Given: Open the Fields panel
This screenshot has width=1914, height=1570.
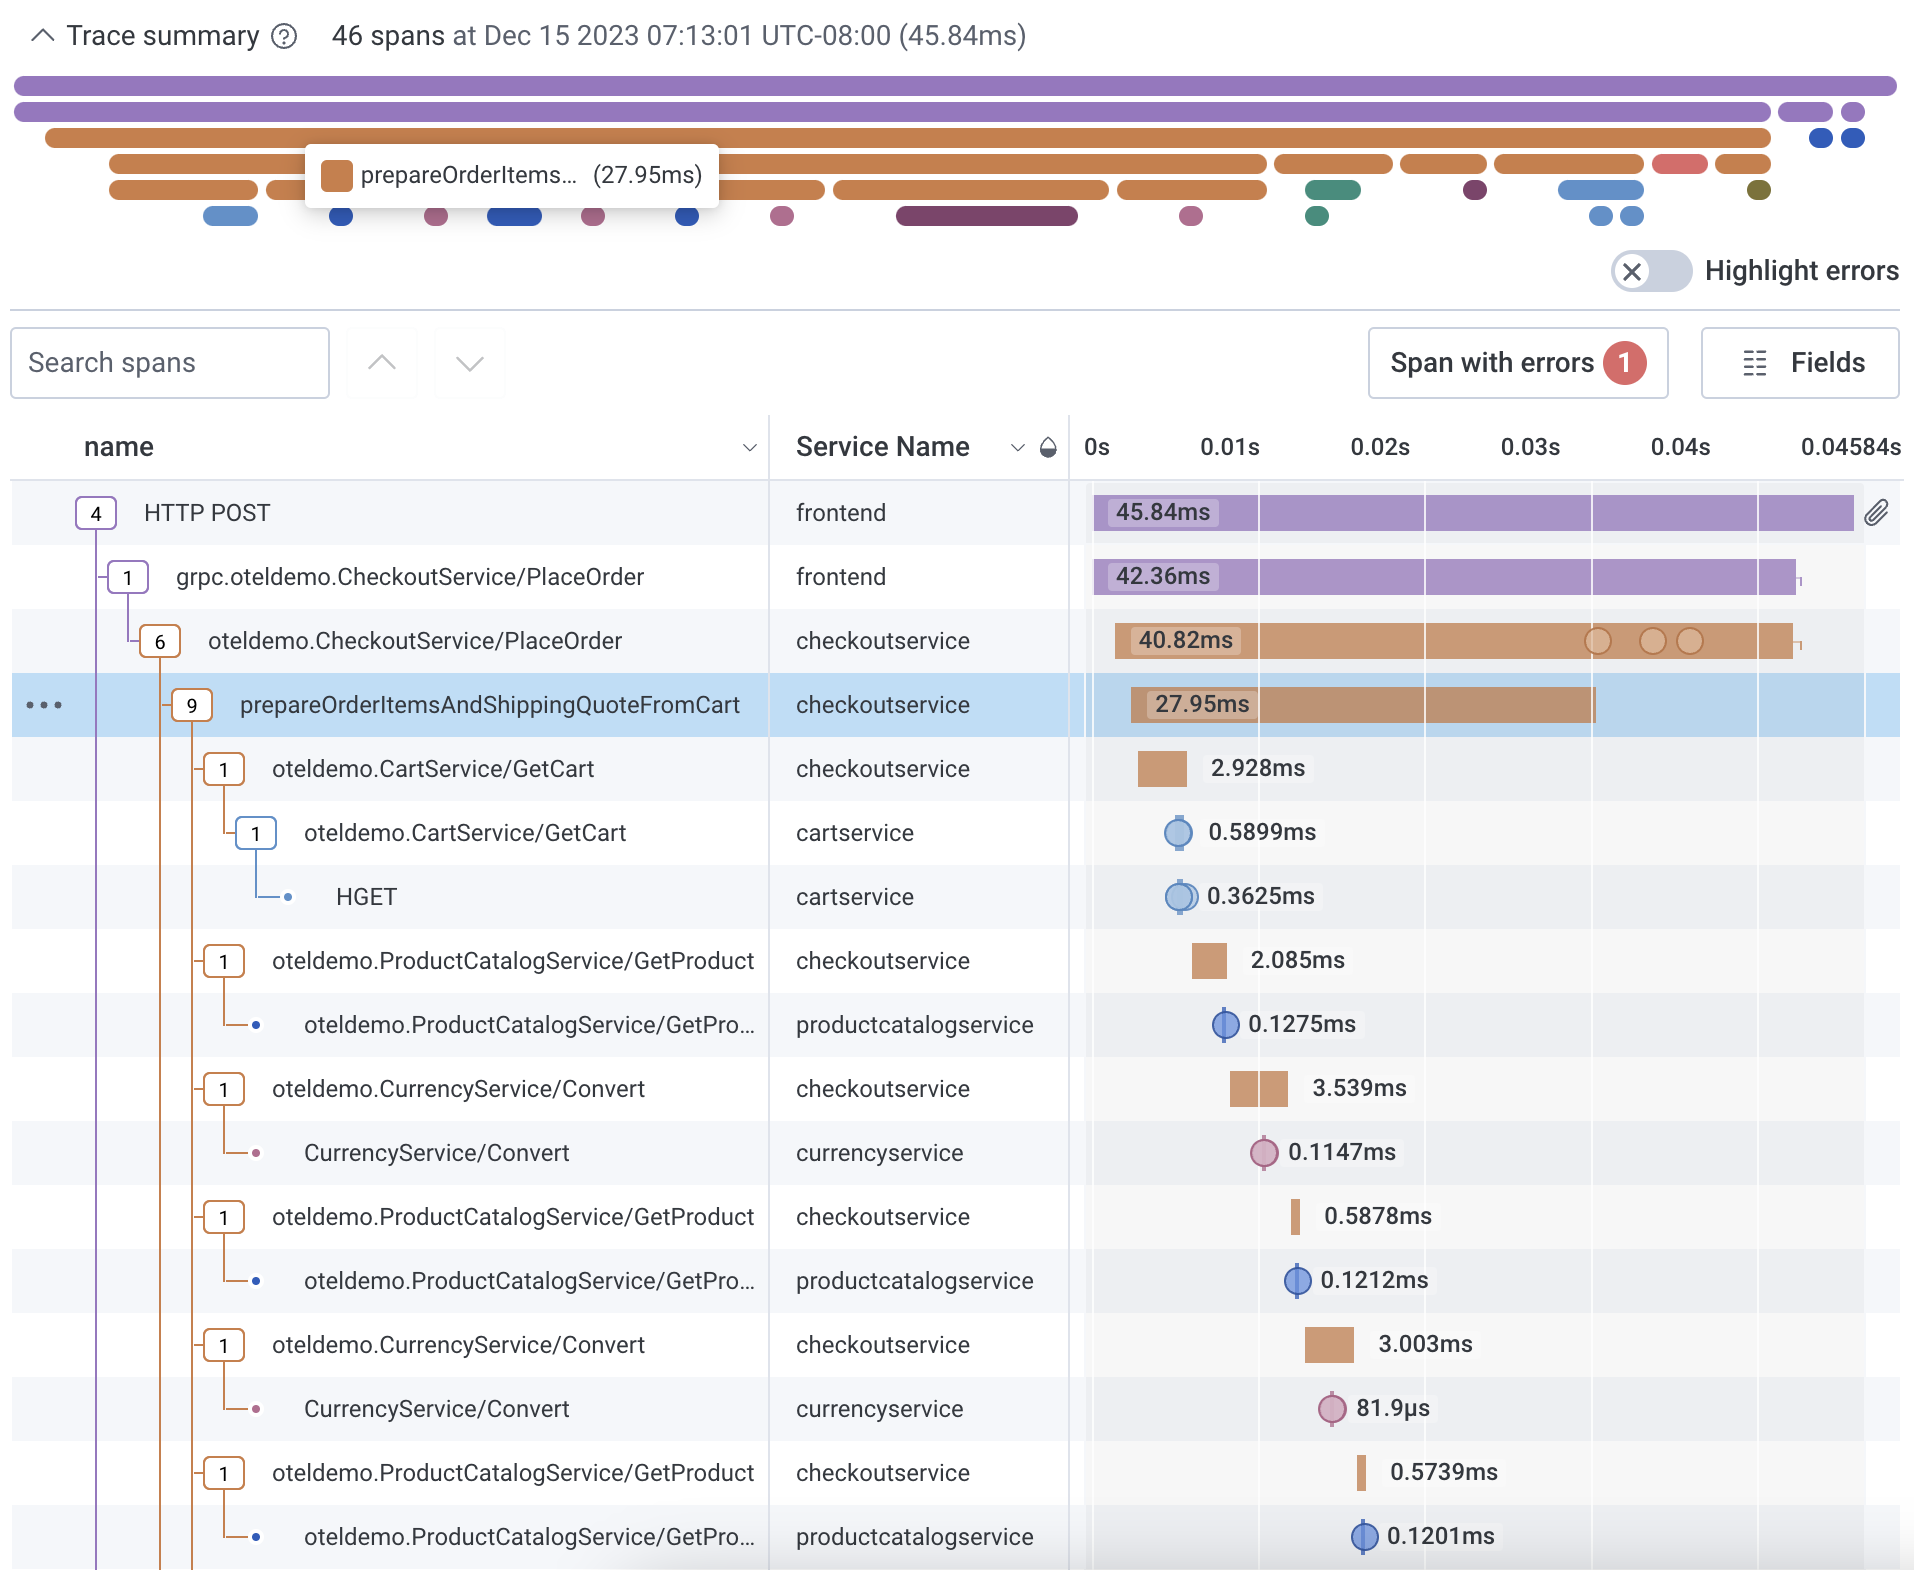Looking at the screenshot, I should 1799,363.
